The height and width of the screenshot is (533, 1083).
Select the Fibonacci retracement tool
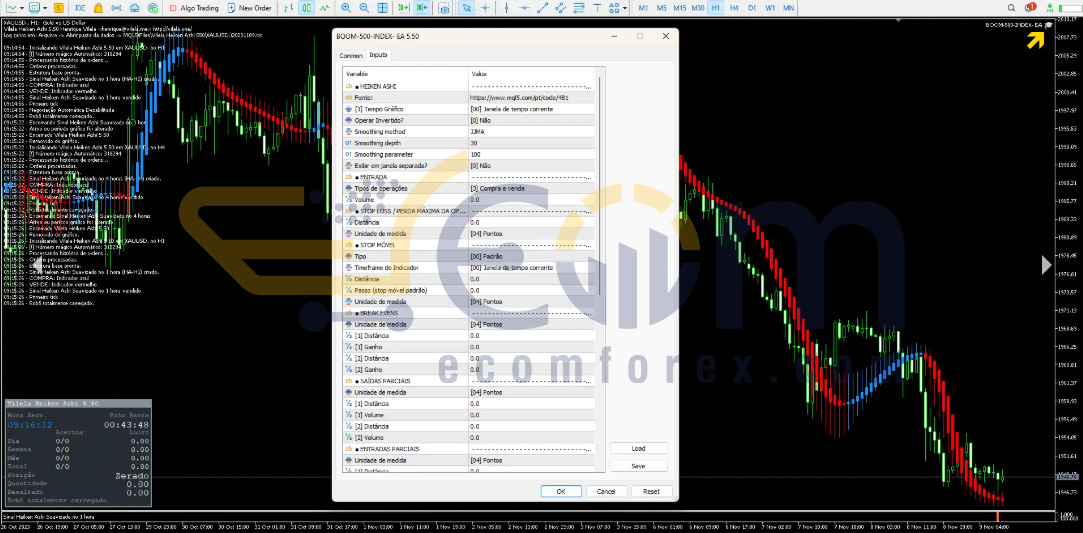point(578,8)
